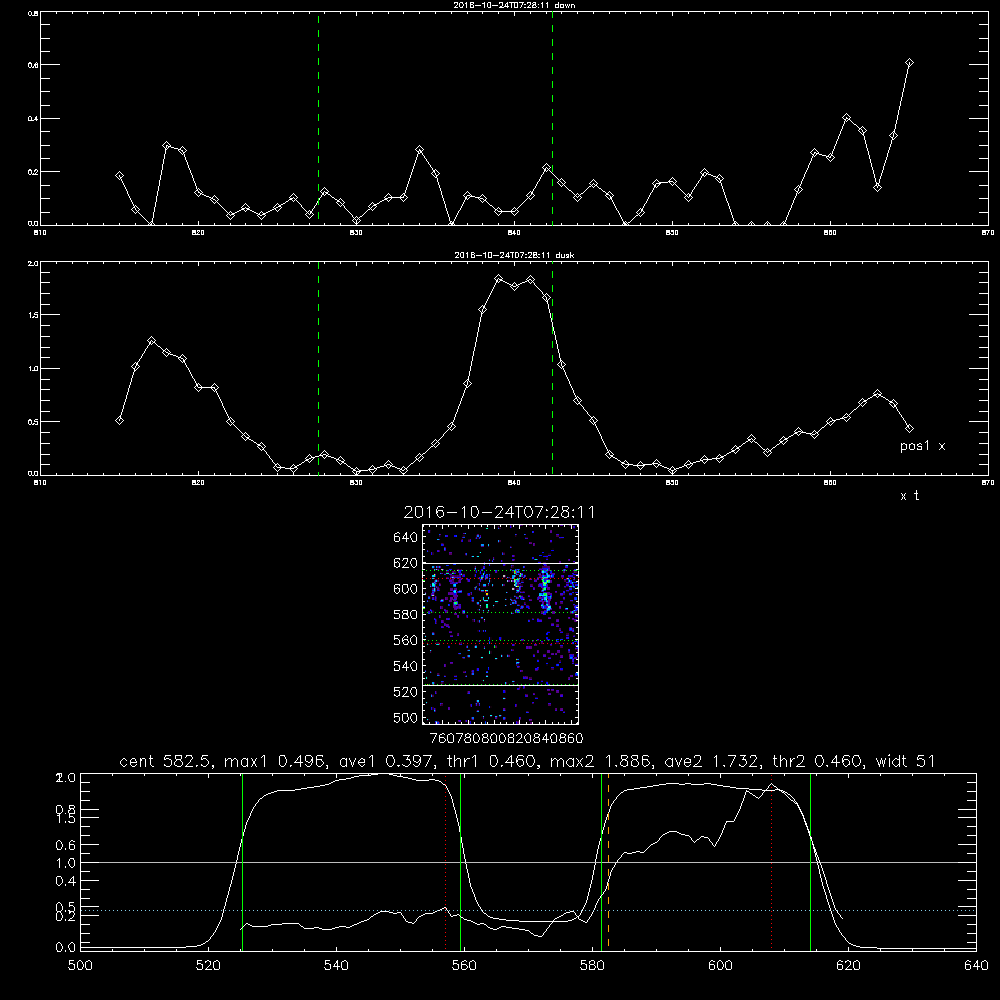Click the '640' tick label on bottom plot x-axis
The image size is (1000, 1000).
[976, 966]
